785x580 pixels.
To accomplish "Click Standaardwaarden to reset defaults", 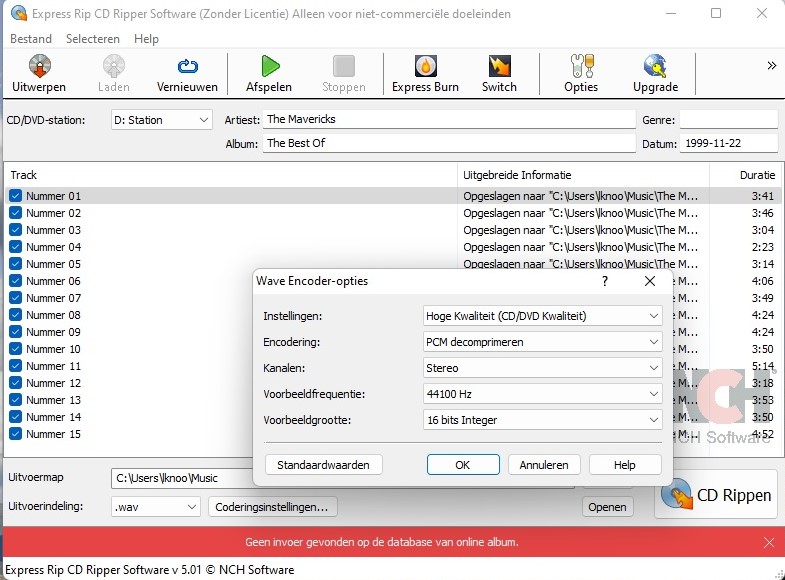I will 323,465.
